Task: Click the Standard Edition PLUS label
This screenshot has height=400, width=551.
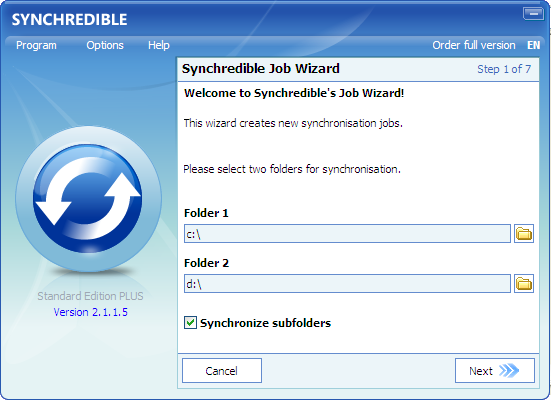Action: (x=90, y=296)
